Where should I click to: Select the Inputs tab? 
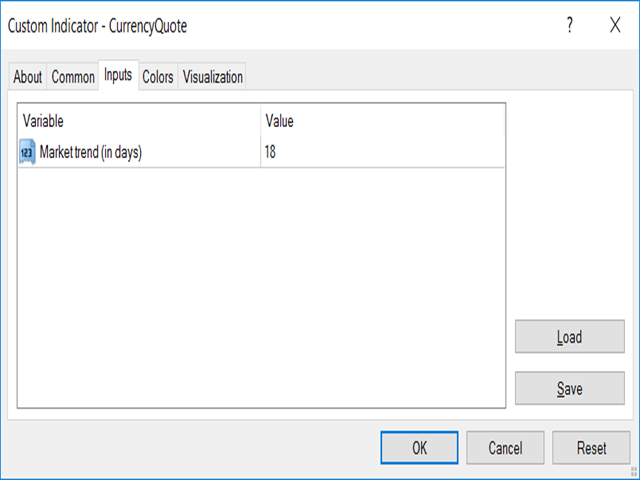click(x=118, y=76)
